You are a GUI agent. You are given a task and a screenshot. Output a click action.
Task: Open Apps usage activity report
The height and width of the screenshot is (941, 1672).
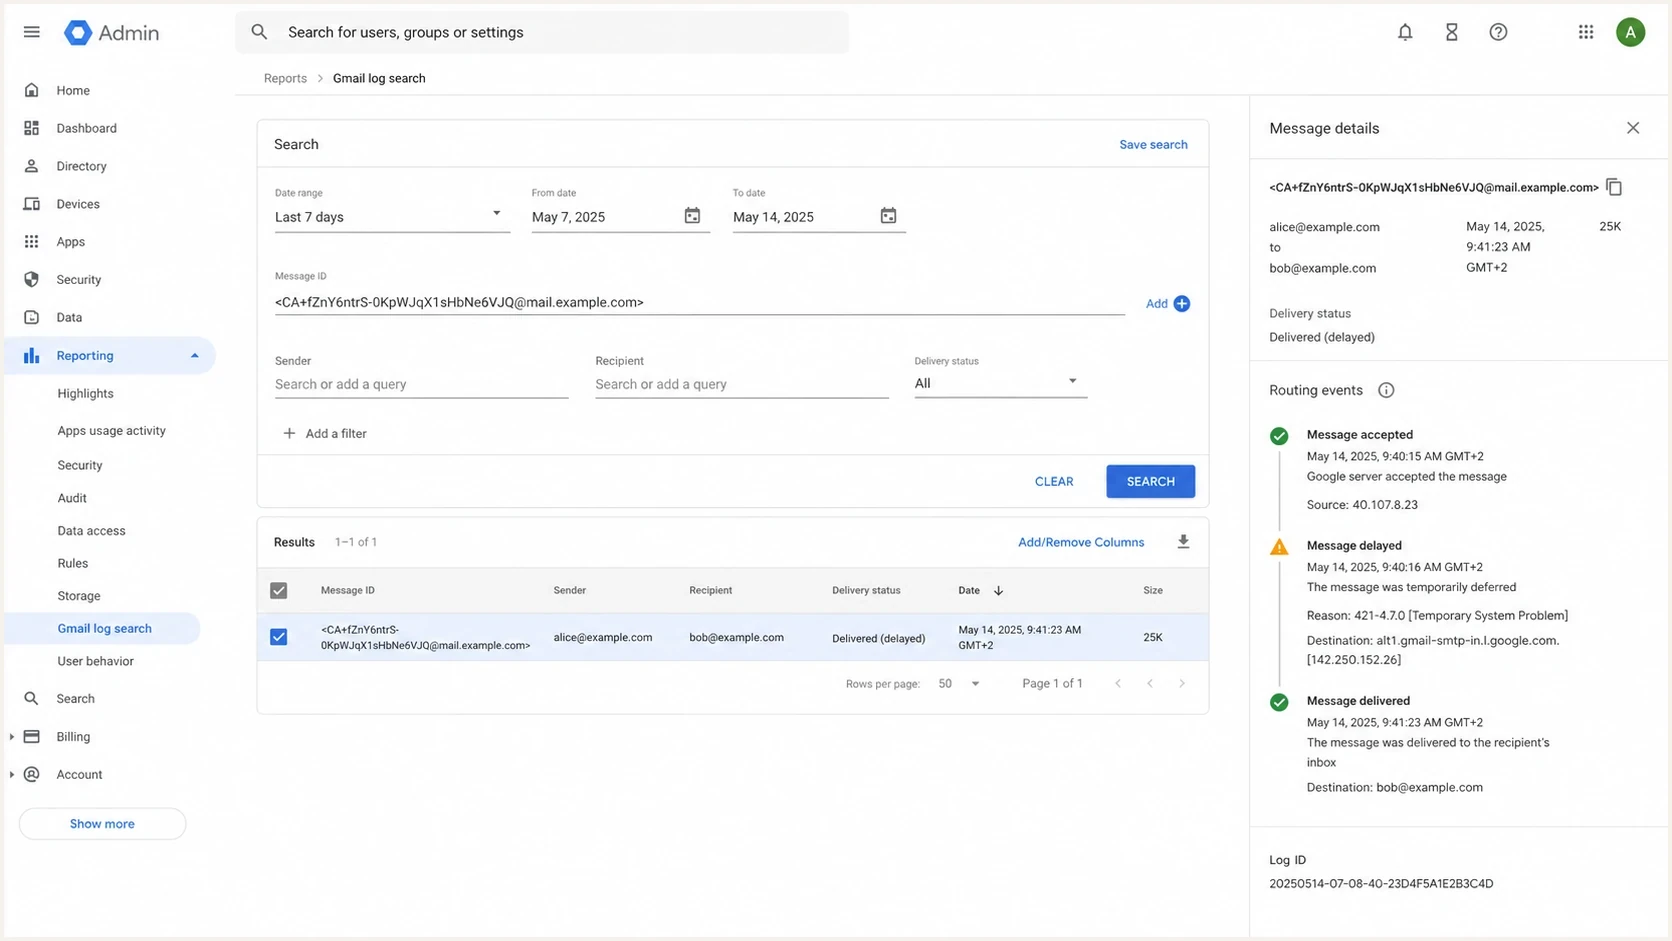112,430
